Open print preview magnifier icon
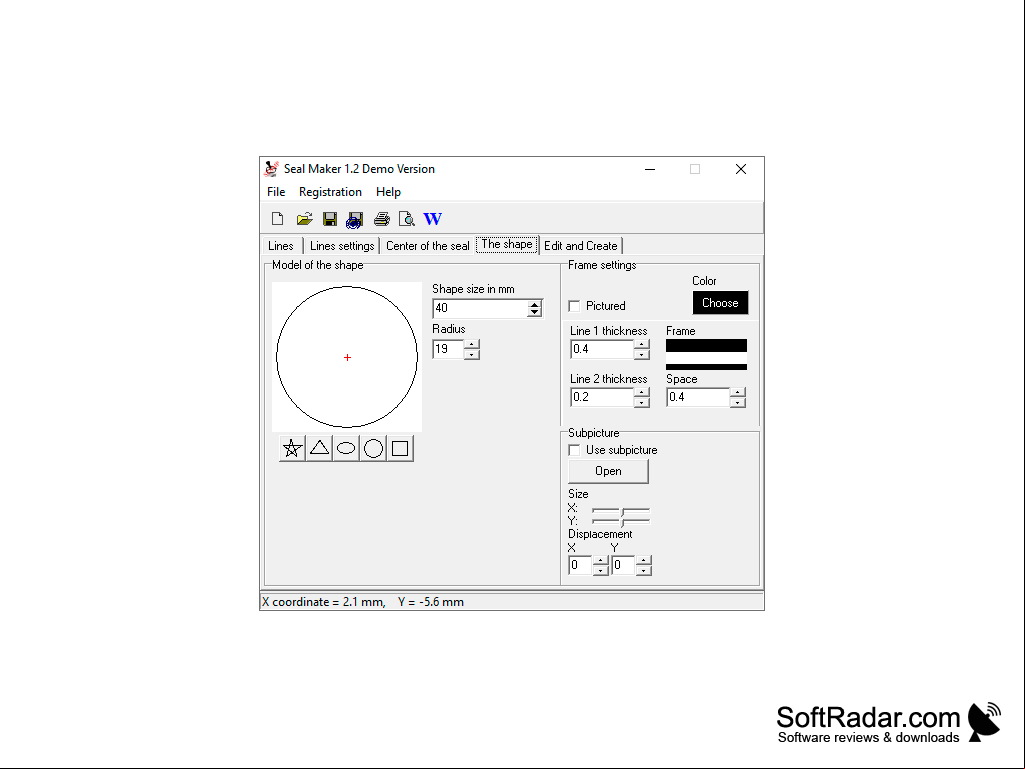 (x=407, y=219)
